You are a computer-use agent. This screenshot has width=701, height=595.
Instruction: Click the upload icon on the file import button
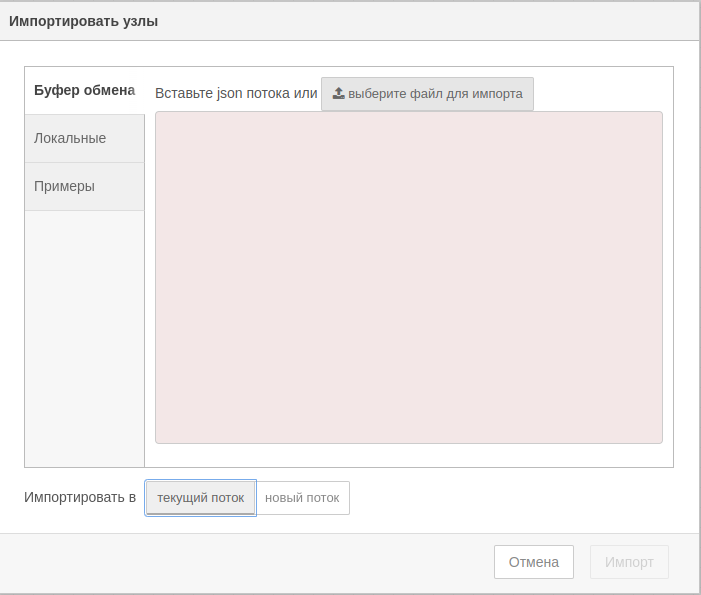pyautogui.click(x=339, y=93)
